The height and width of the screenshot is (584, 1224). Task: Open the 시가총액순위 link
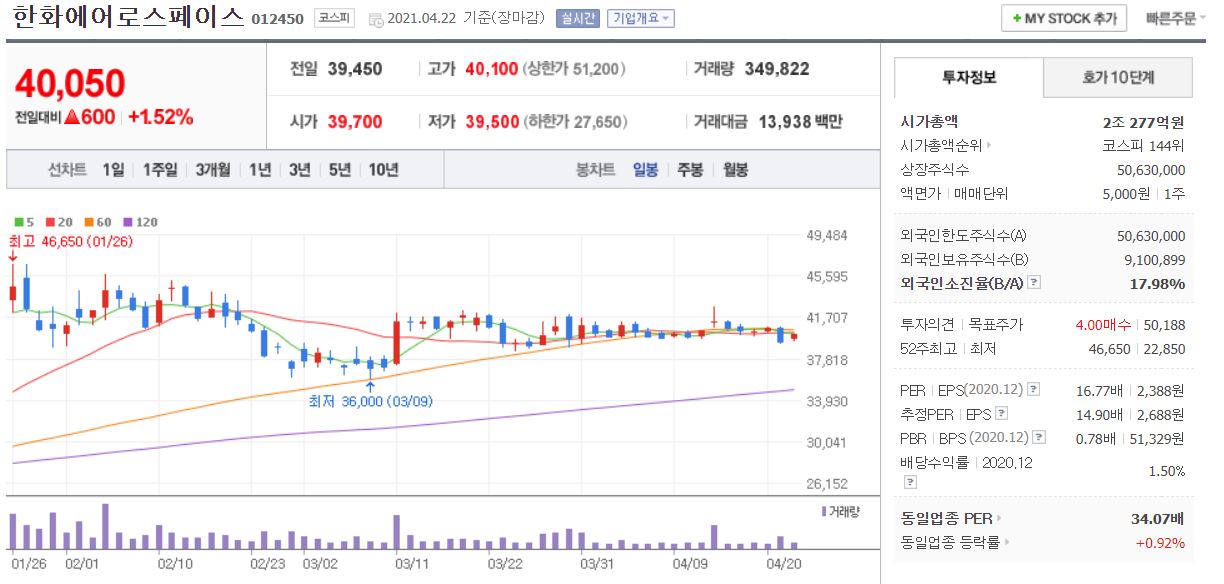click(x=942, y=146)
